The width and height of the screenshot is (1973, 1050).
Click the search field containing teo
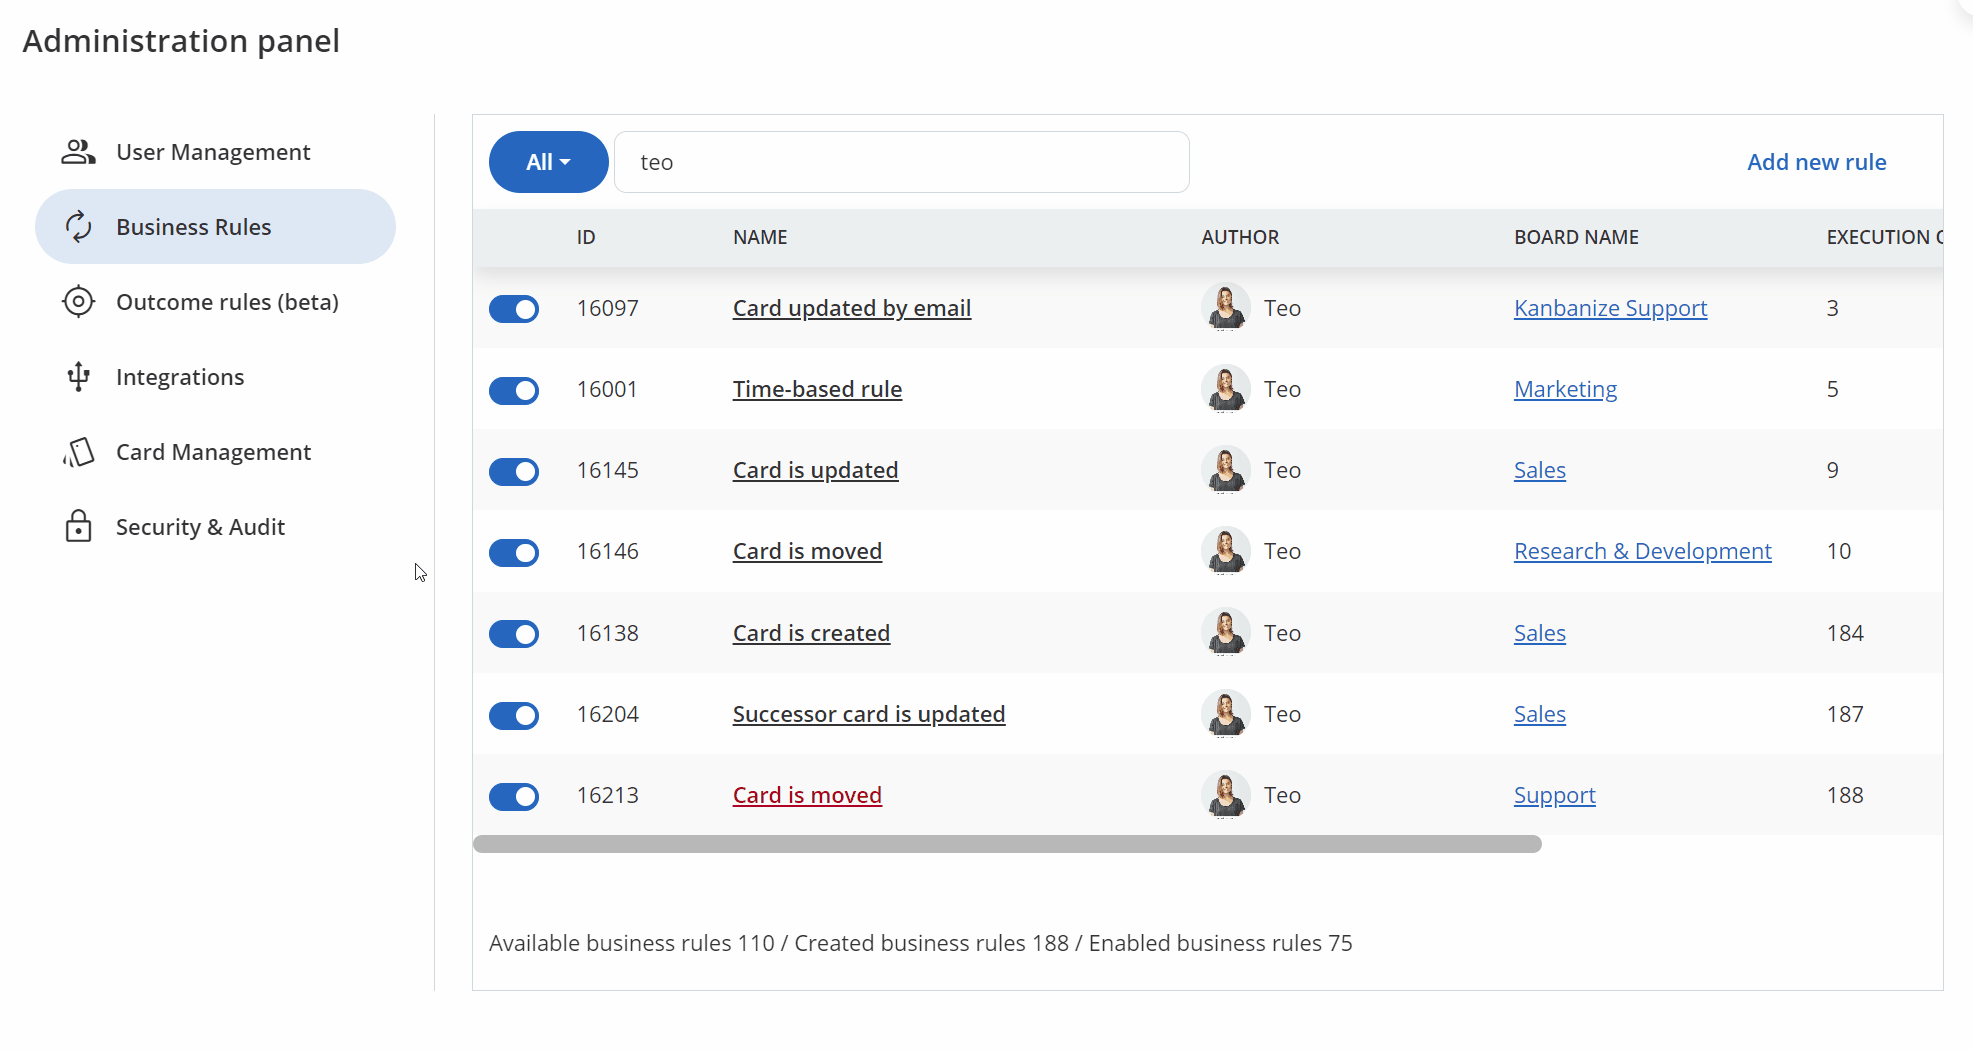(x=900, y=162)
